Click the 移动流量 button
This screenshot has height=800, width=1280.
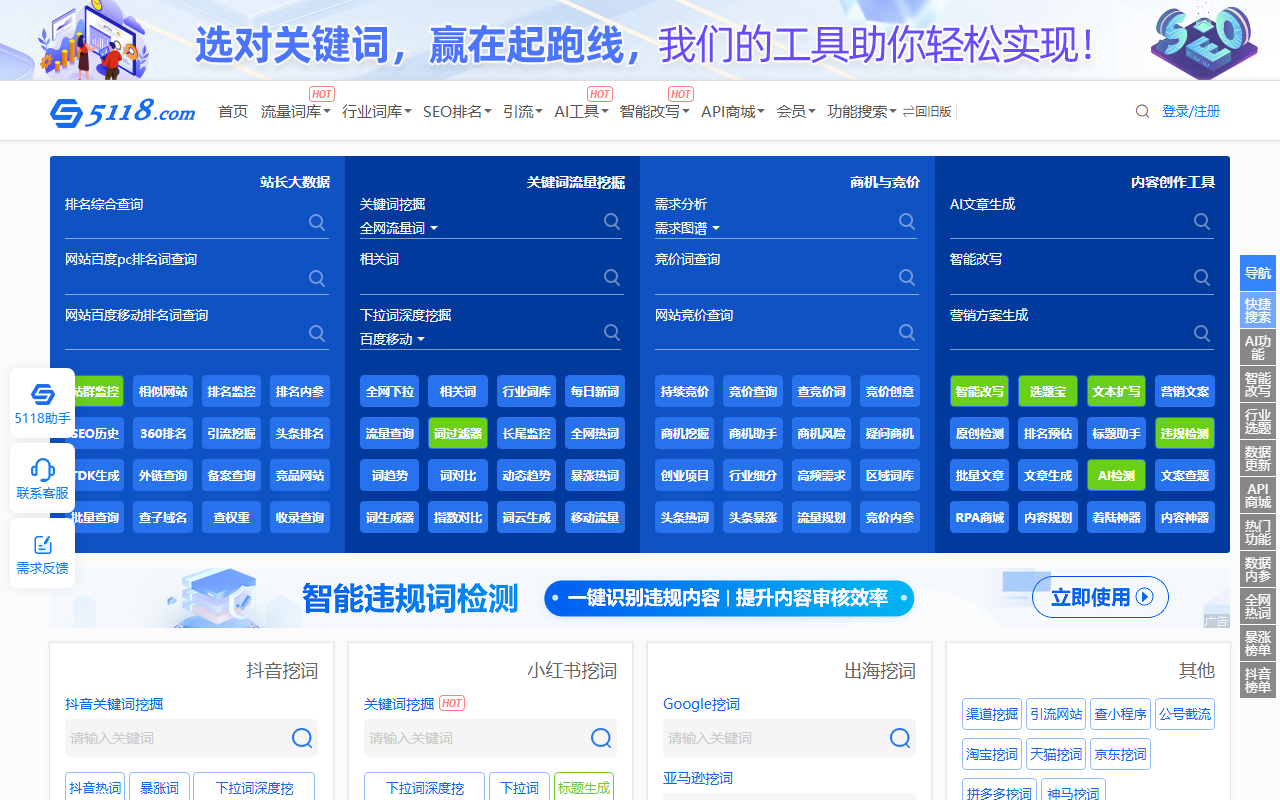click(595, 518)
